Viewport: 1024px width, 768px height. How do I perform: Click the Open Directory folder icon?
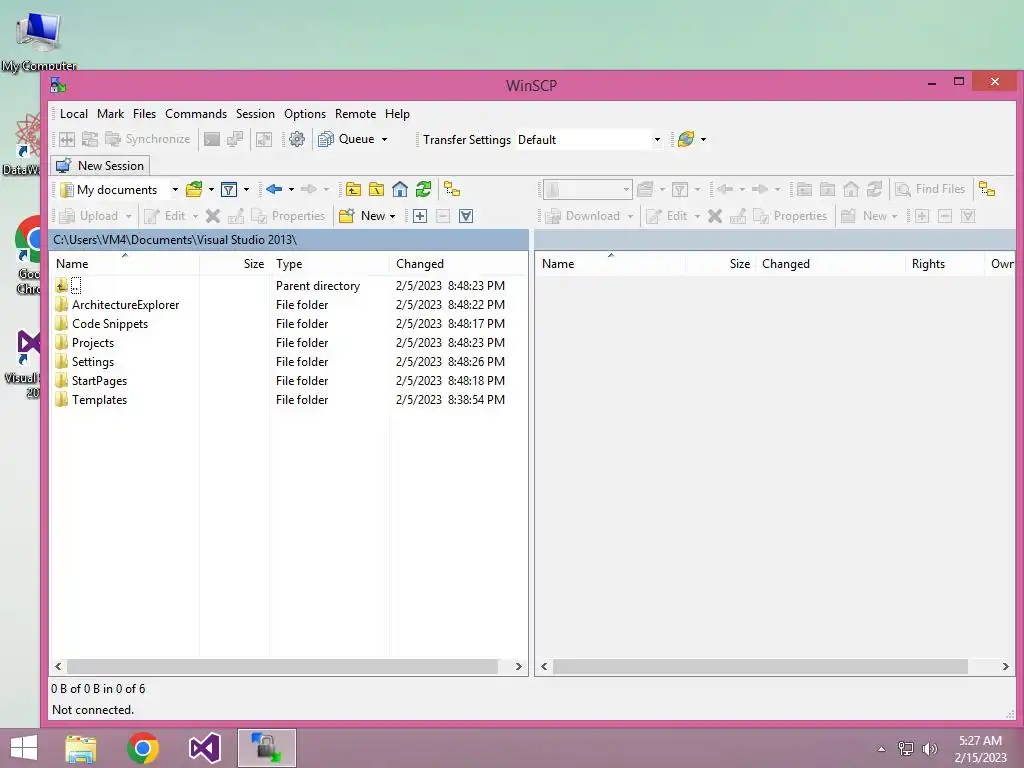pyautogui.click(x=194, y=189)
